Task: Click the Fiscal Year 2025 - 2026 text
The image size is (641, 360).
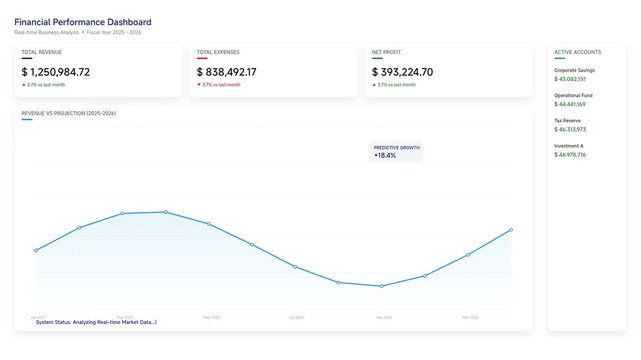Action: click(114, 32)
